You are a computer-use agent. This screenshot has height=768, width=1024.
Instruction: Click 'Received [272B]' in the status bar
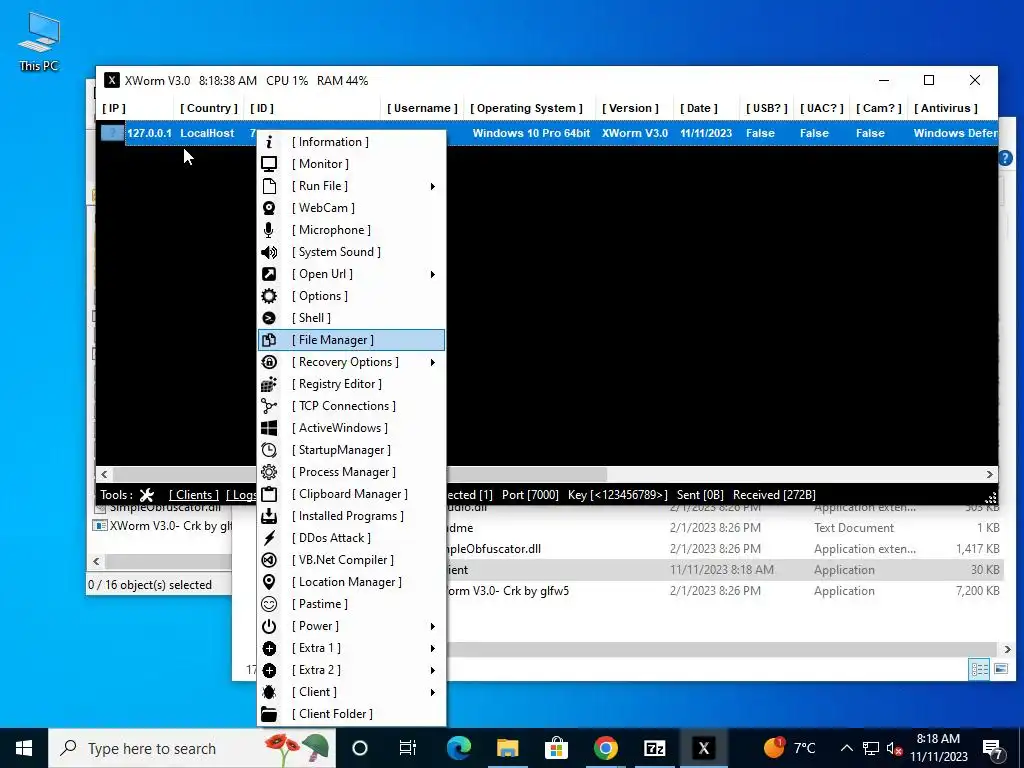tap(774, 495)
